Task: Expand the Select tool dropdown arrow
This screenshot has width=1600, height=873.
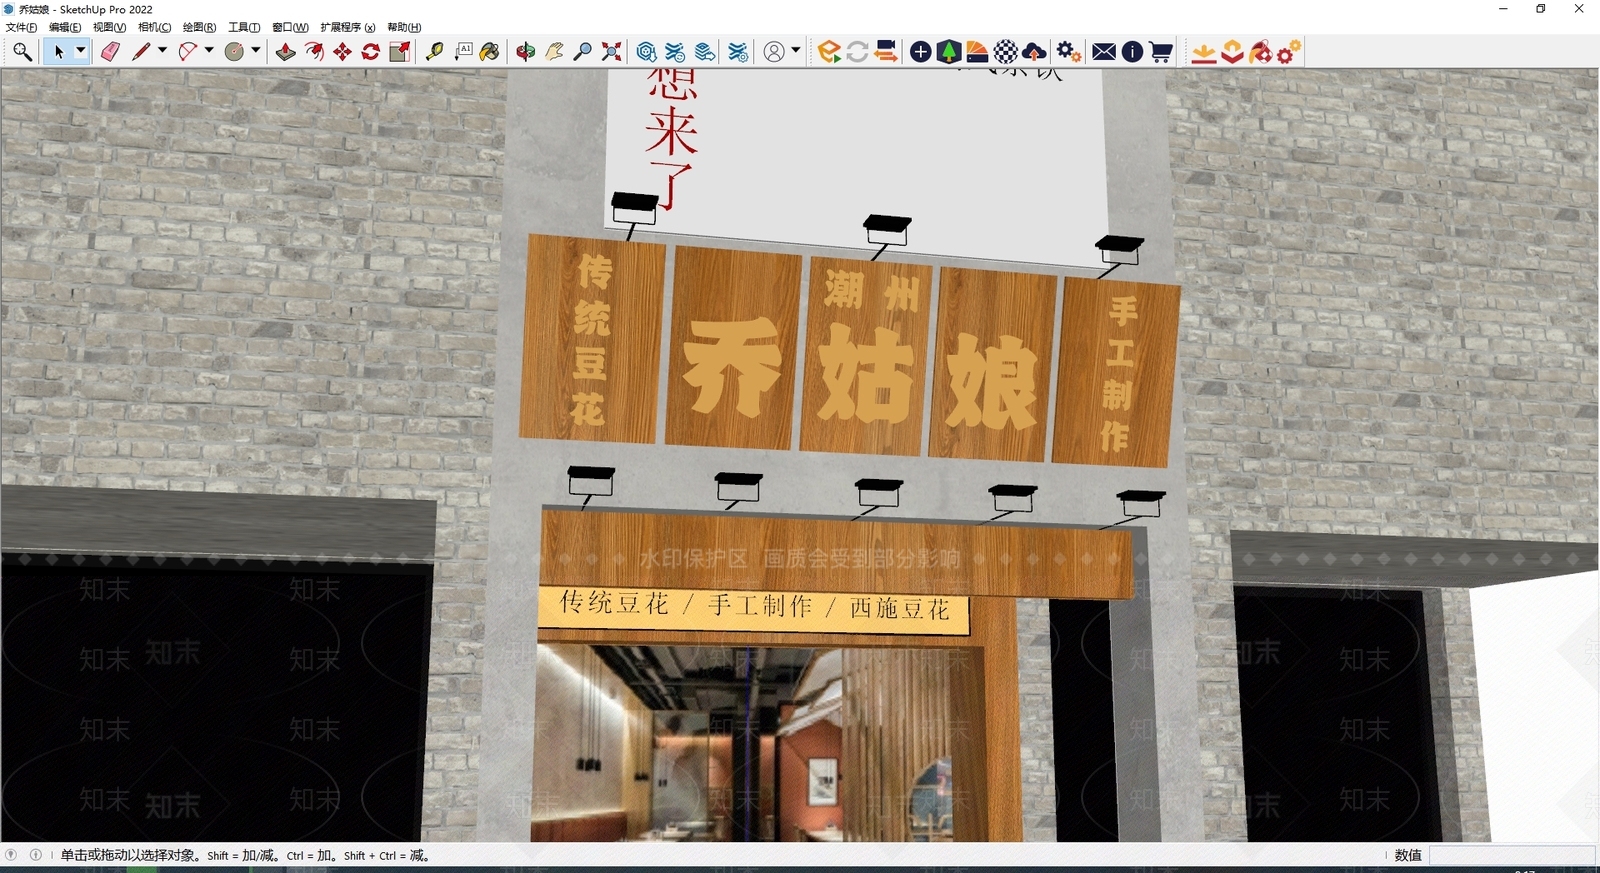Action: (81, 51)
